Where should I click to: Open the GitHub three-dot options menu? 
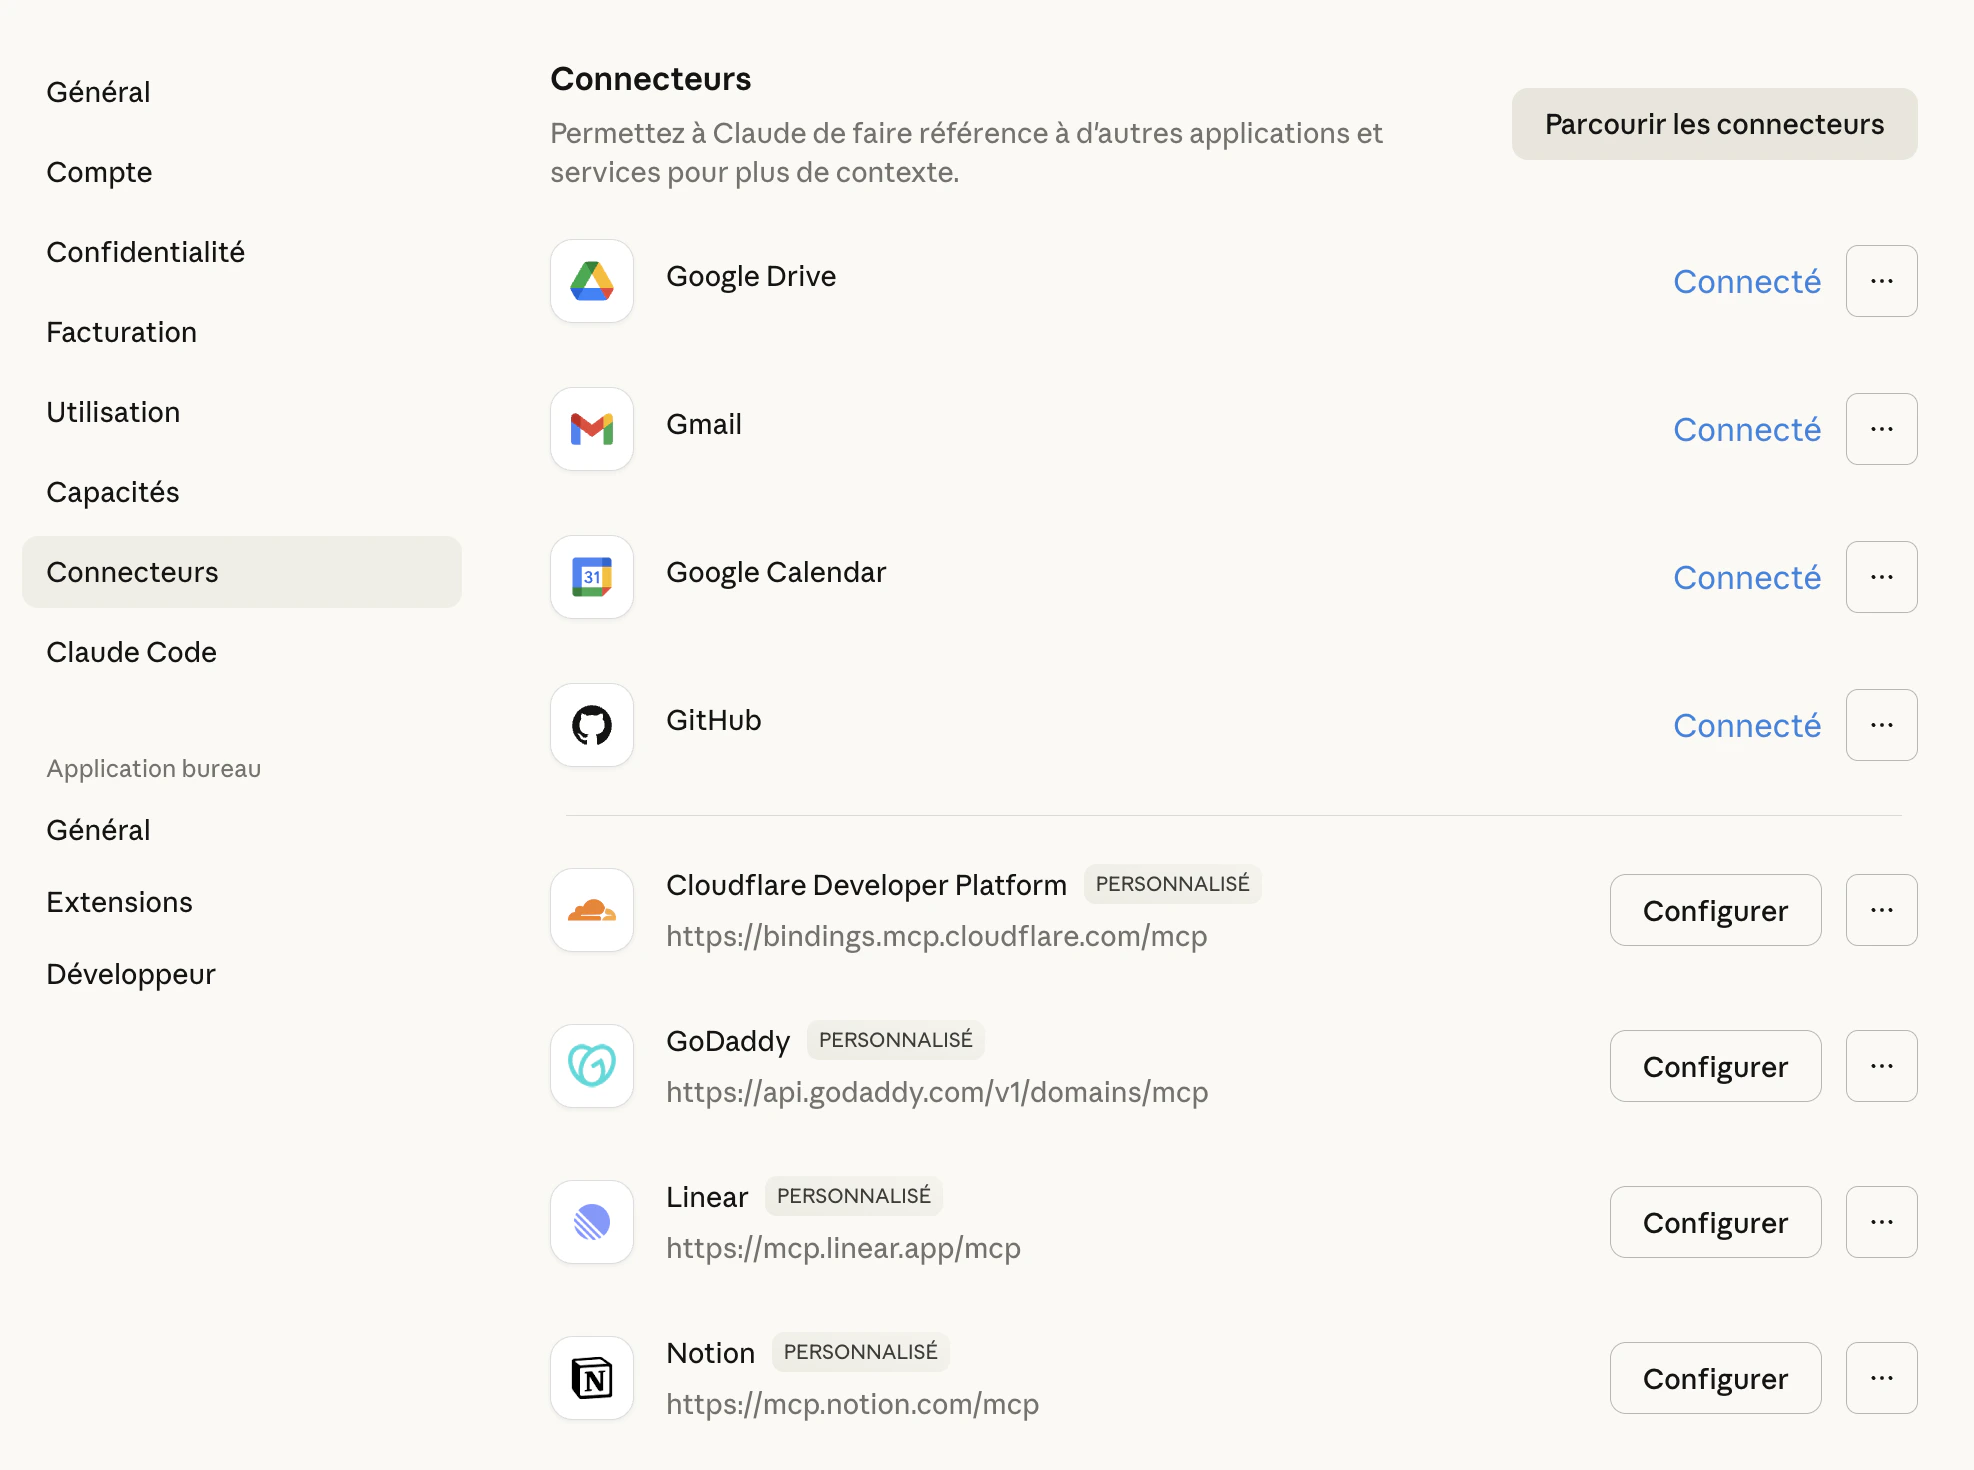[x=1881, y=725]
